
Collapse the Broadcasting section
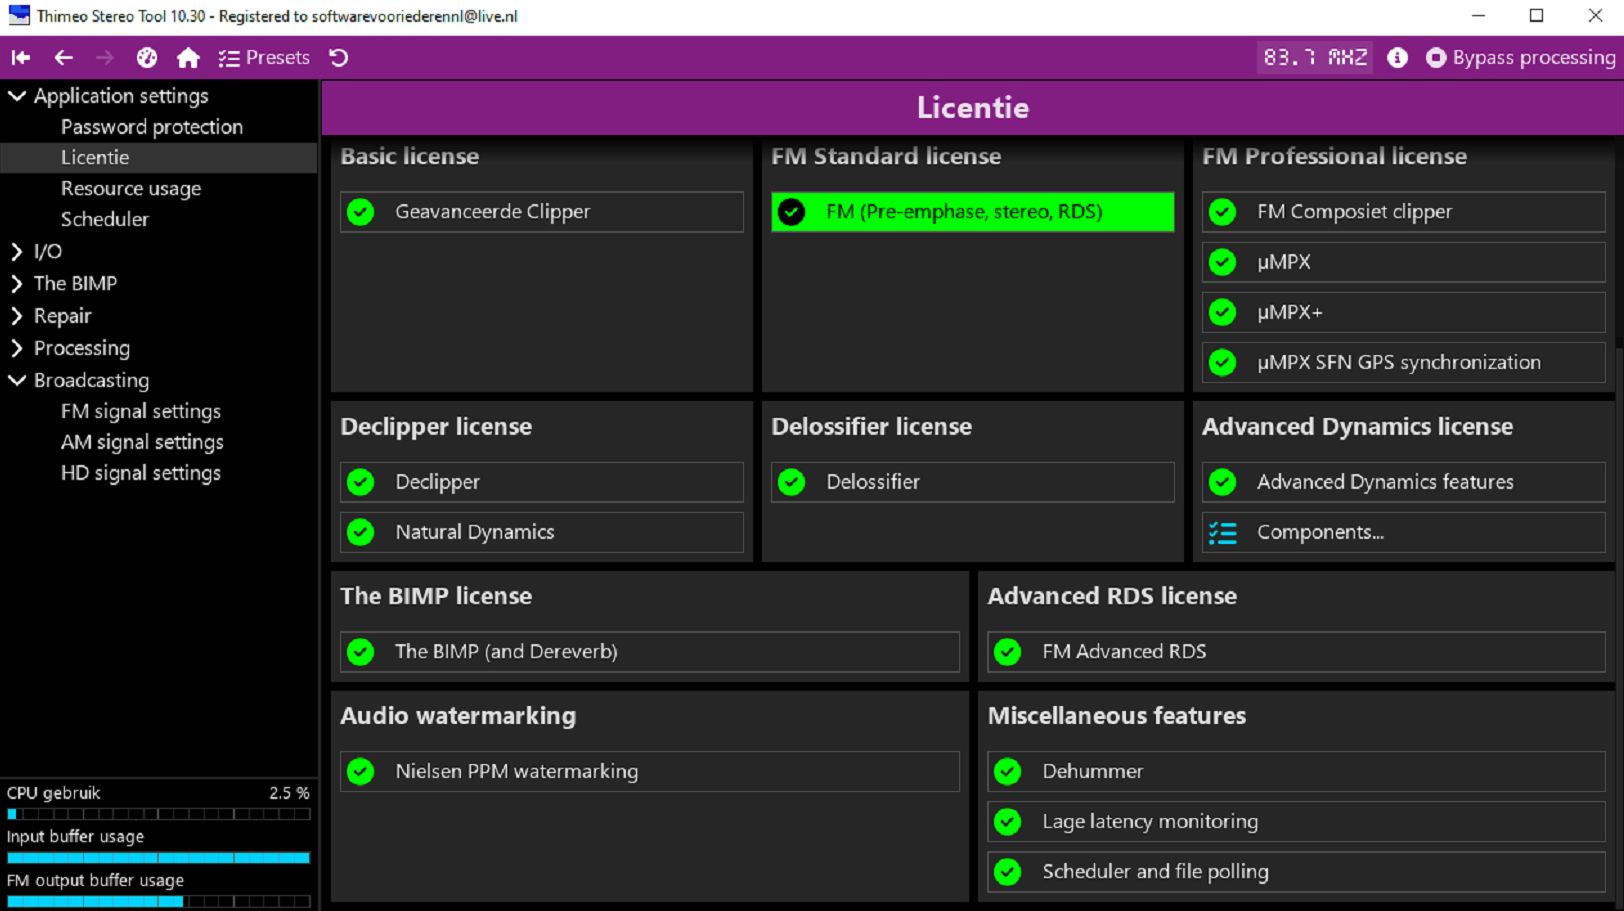[17, 380]
